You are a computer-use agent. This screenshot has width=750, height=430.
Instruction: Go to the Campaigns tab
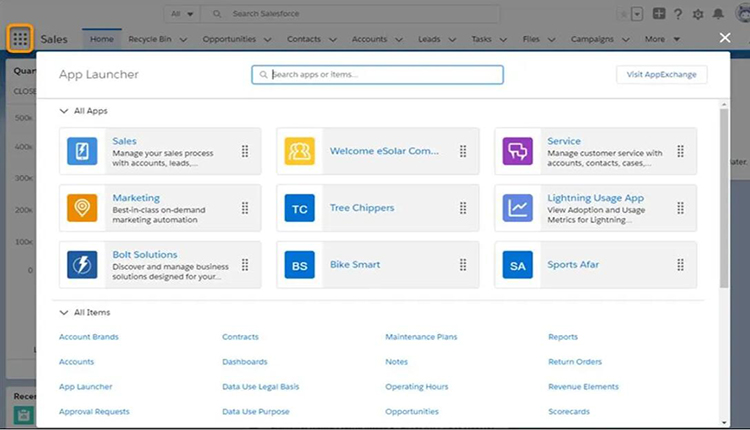click(x=592, y=39)
